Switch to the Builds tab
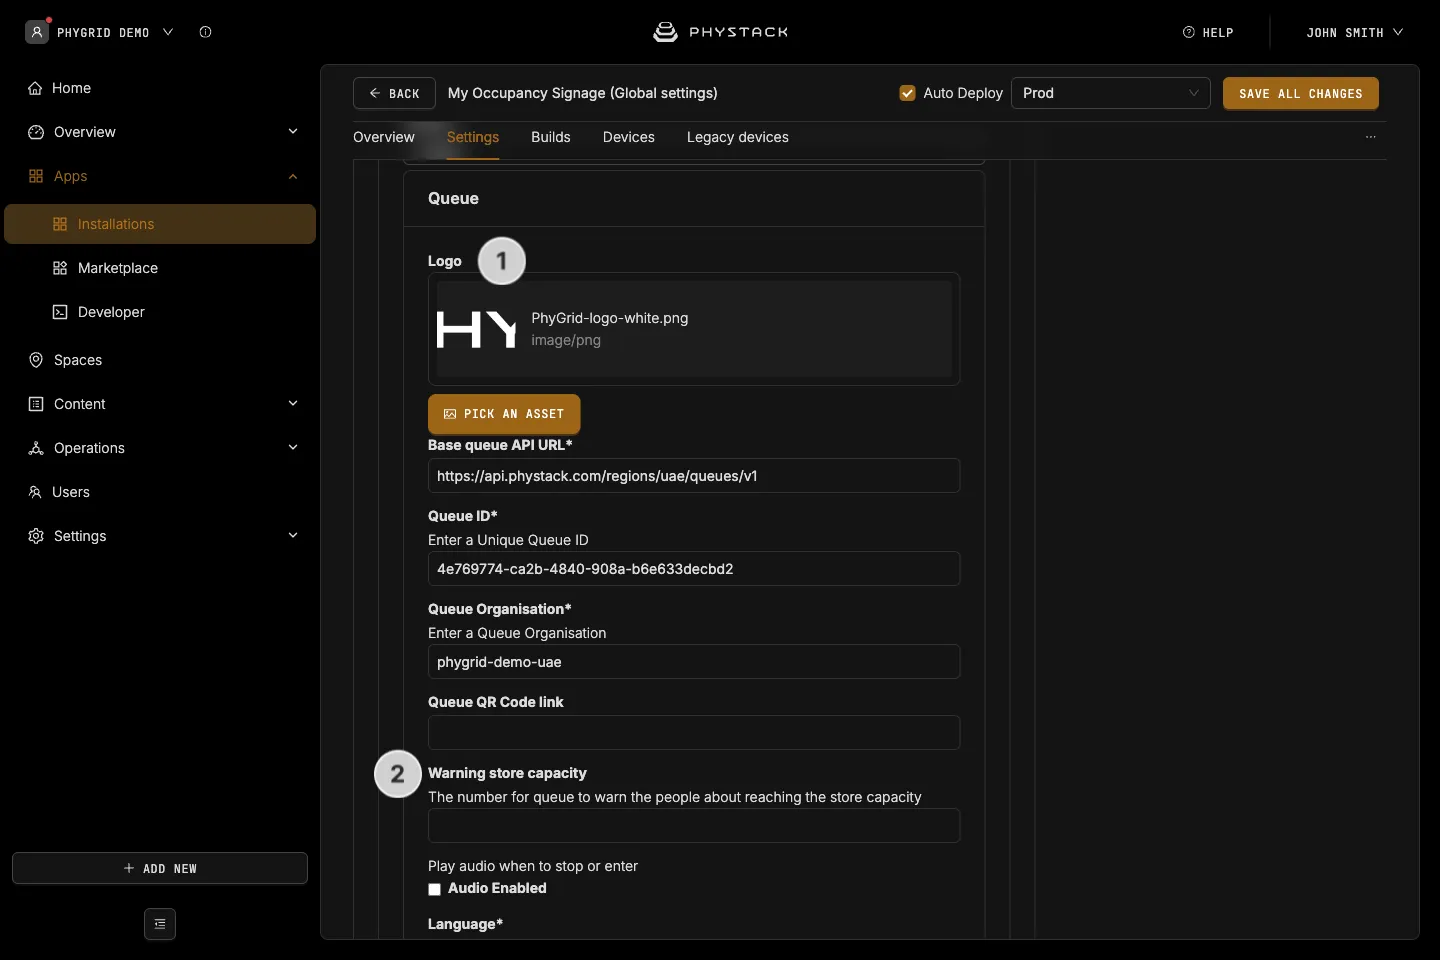 click(x=551, y=137)
